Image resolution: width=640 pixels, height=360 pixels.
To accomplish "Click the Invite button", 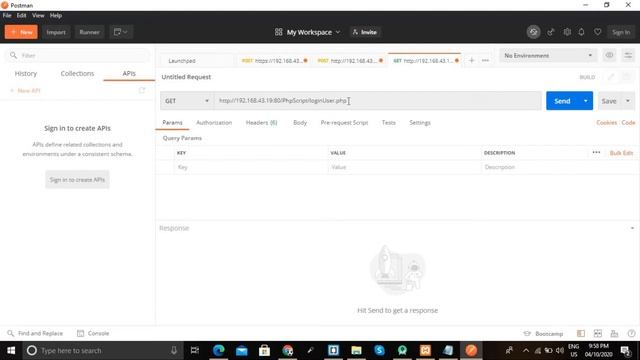I will [365, 32].
